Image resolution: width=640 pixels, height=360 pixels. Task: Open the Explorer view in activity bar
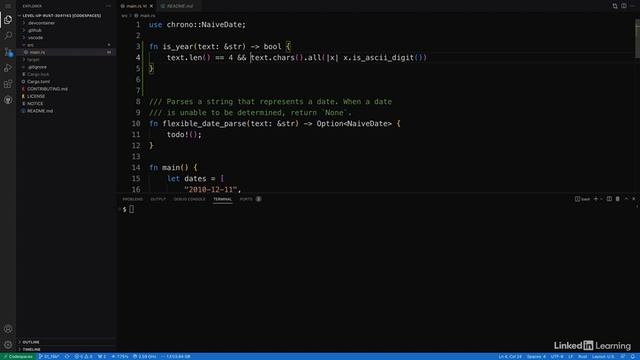click(8, 20)
